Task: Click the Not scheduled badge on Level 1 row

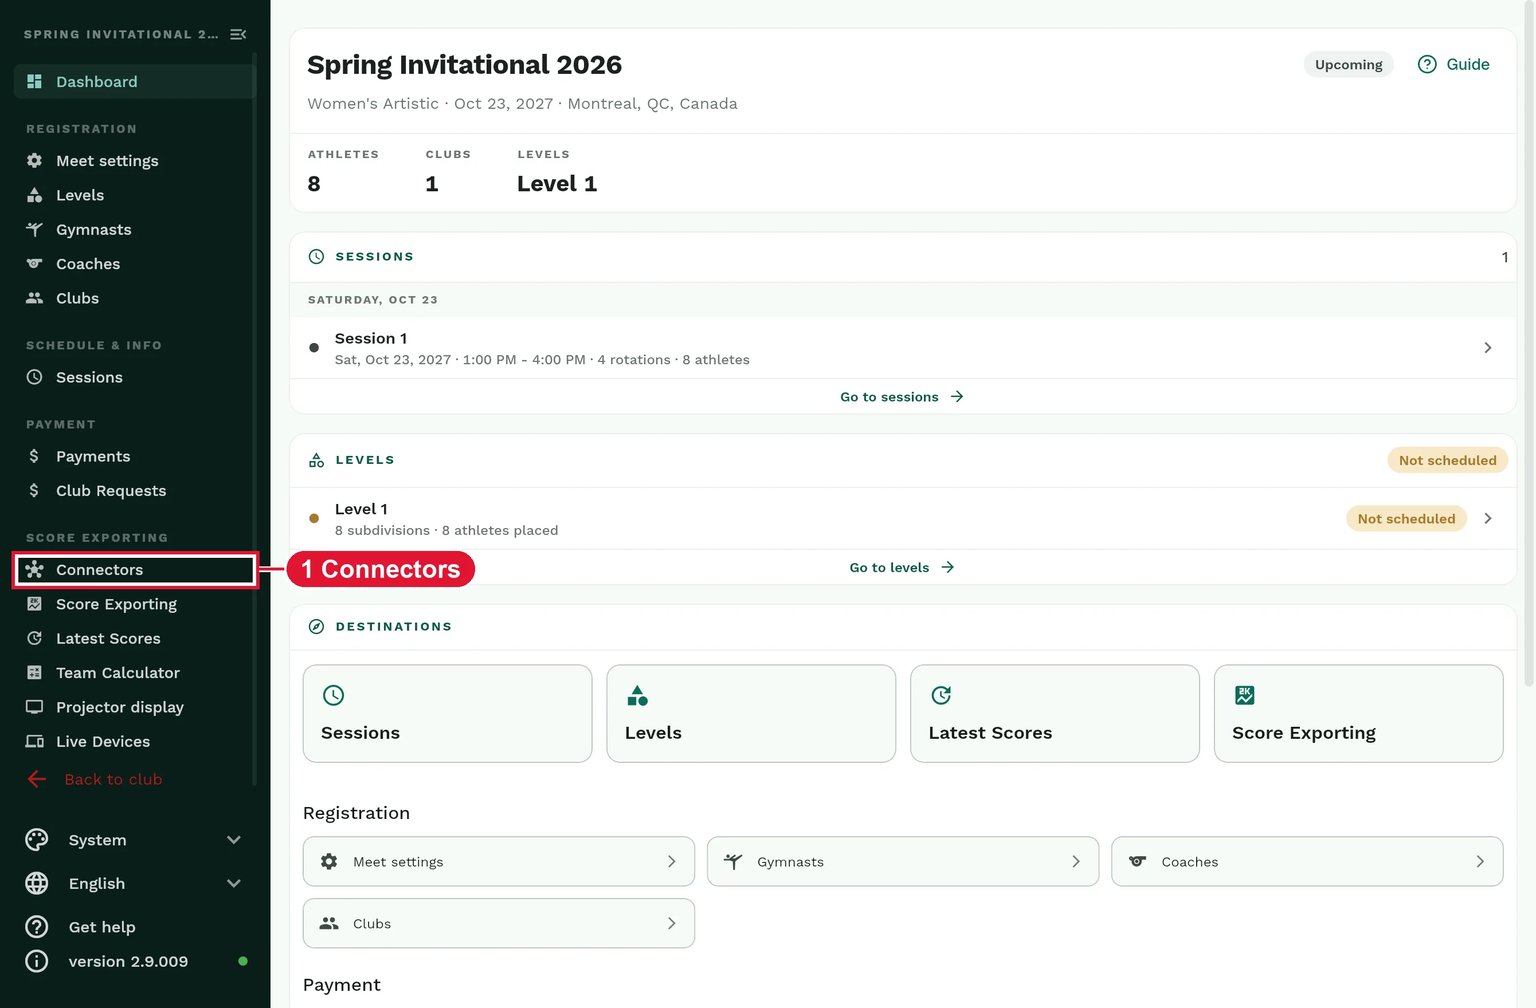Action: pos(1406,518)
